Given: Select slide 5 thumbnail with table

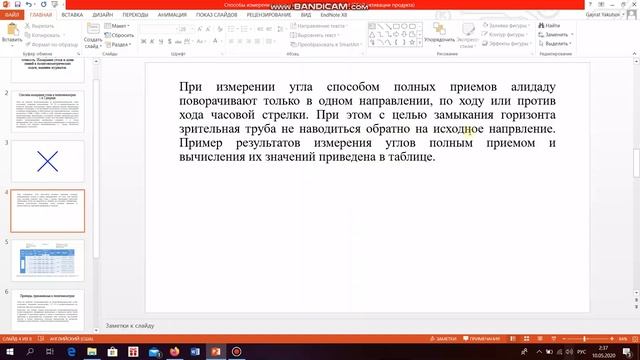Looking at the screenshot, I should [48, 260].
